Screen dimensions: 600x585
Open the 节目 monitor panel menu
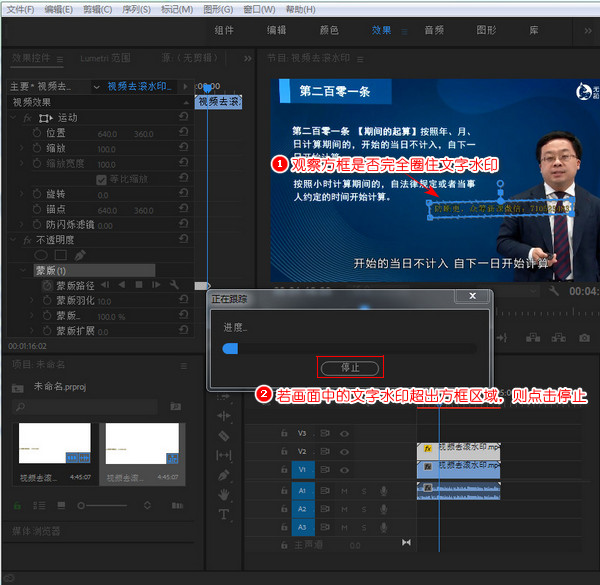pyautogui.click(x=360, y=59)
